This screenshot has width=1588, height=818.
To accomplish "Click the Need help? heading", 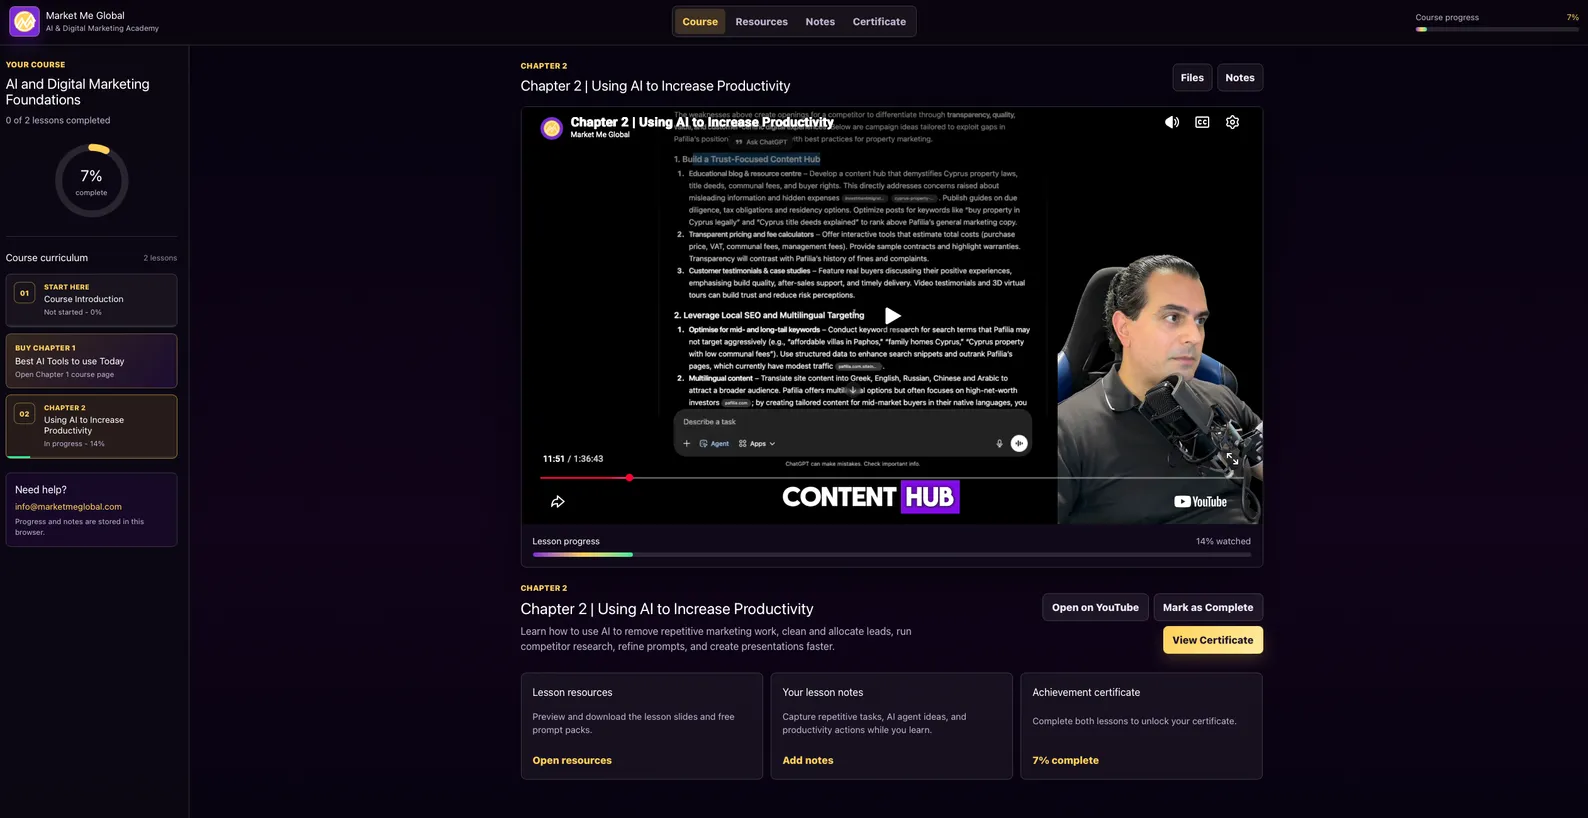I will (41, 490).
